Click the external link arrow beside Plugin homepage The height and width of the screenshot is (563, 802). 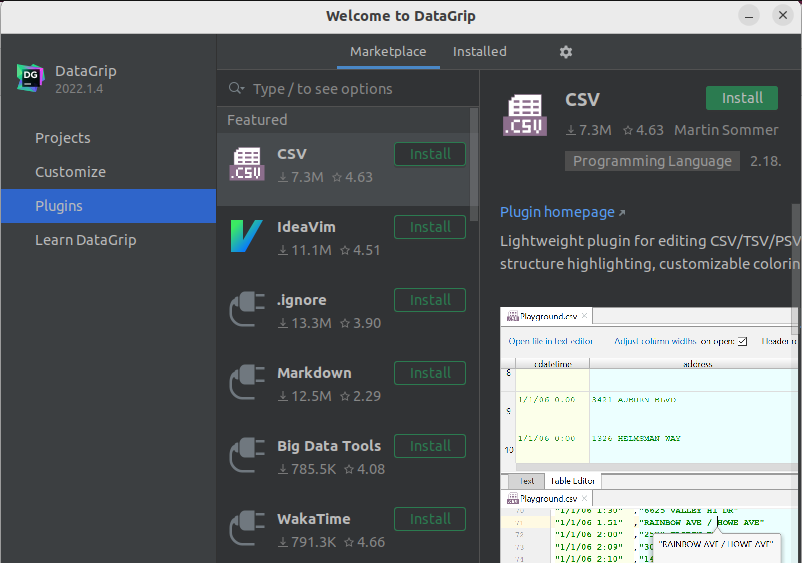coord(622,213)
